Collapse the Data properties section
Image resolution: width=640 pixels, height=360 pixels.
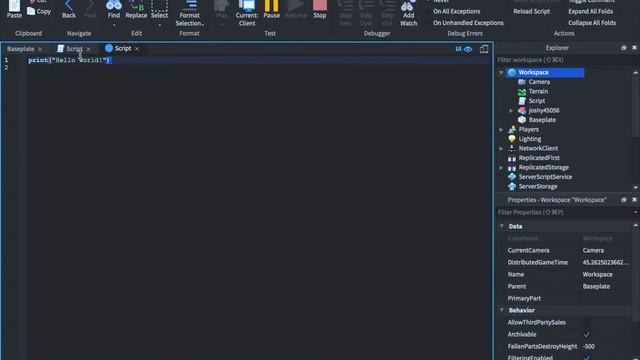pyautogui.click(x=502, y=226)
